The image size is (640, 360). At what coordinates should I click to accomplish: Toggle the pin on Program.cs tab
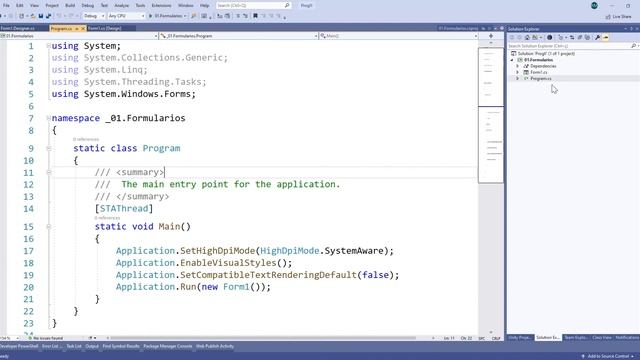(76, 29)
